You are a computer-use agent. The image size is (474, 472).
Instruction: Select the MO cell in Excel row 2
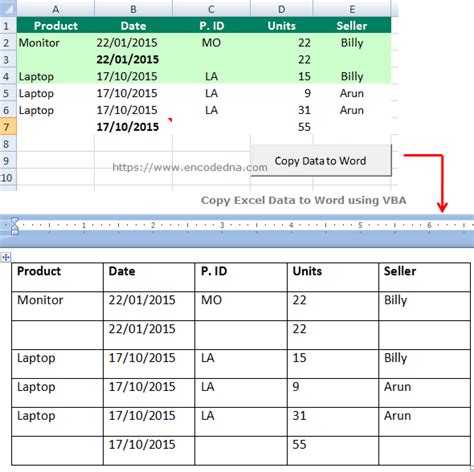coord(211,43)
